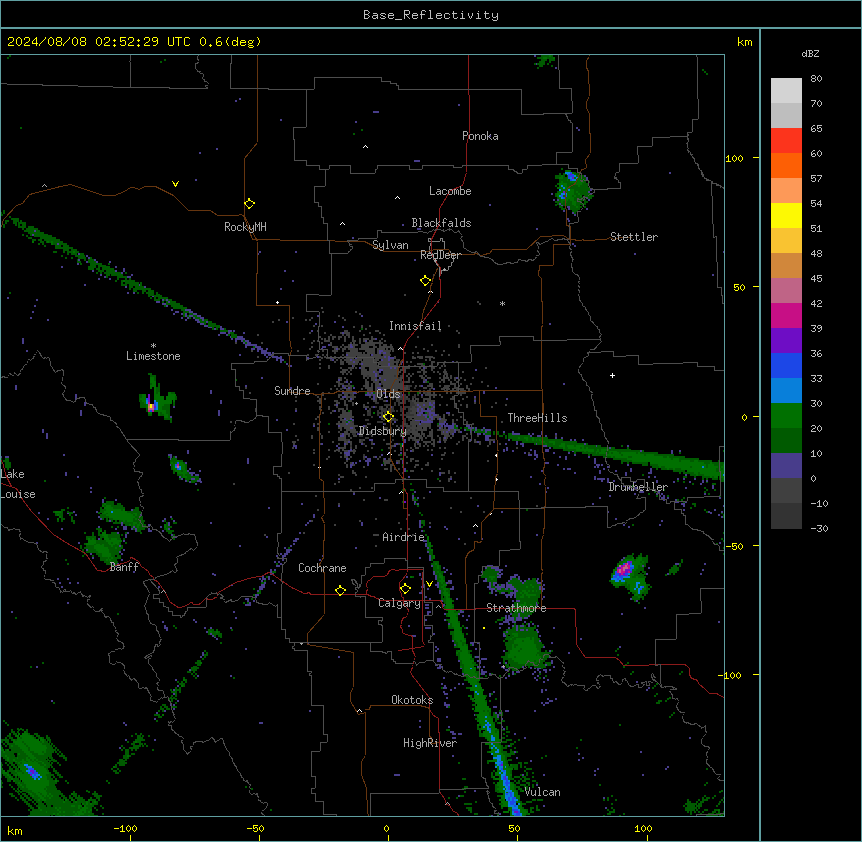Click the yellow diamond marker south of RedDeer
This screenshot has height=842, width=862.
[x=426, y=281]
